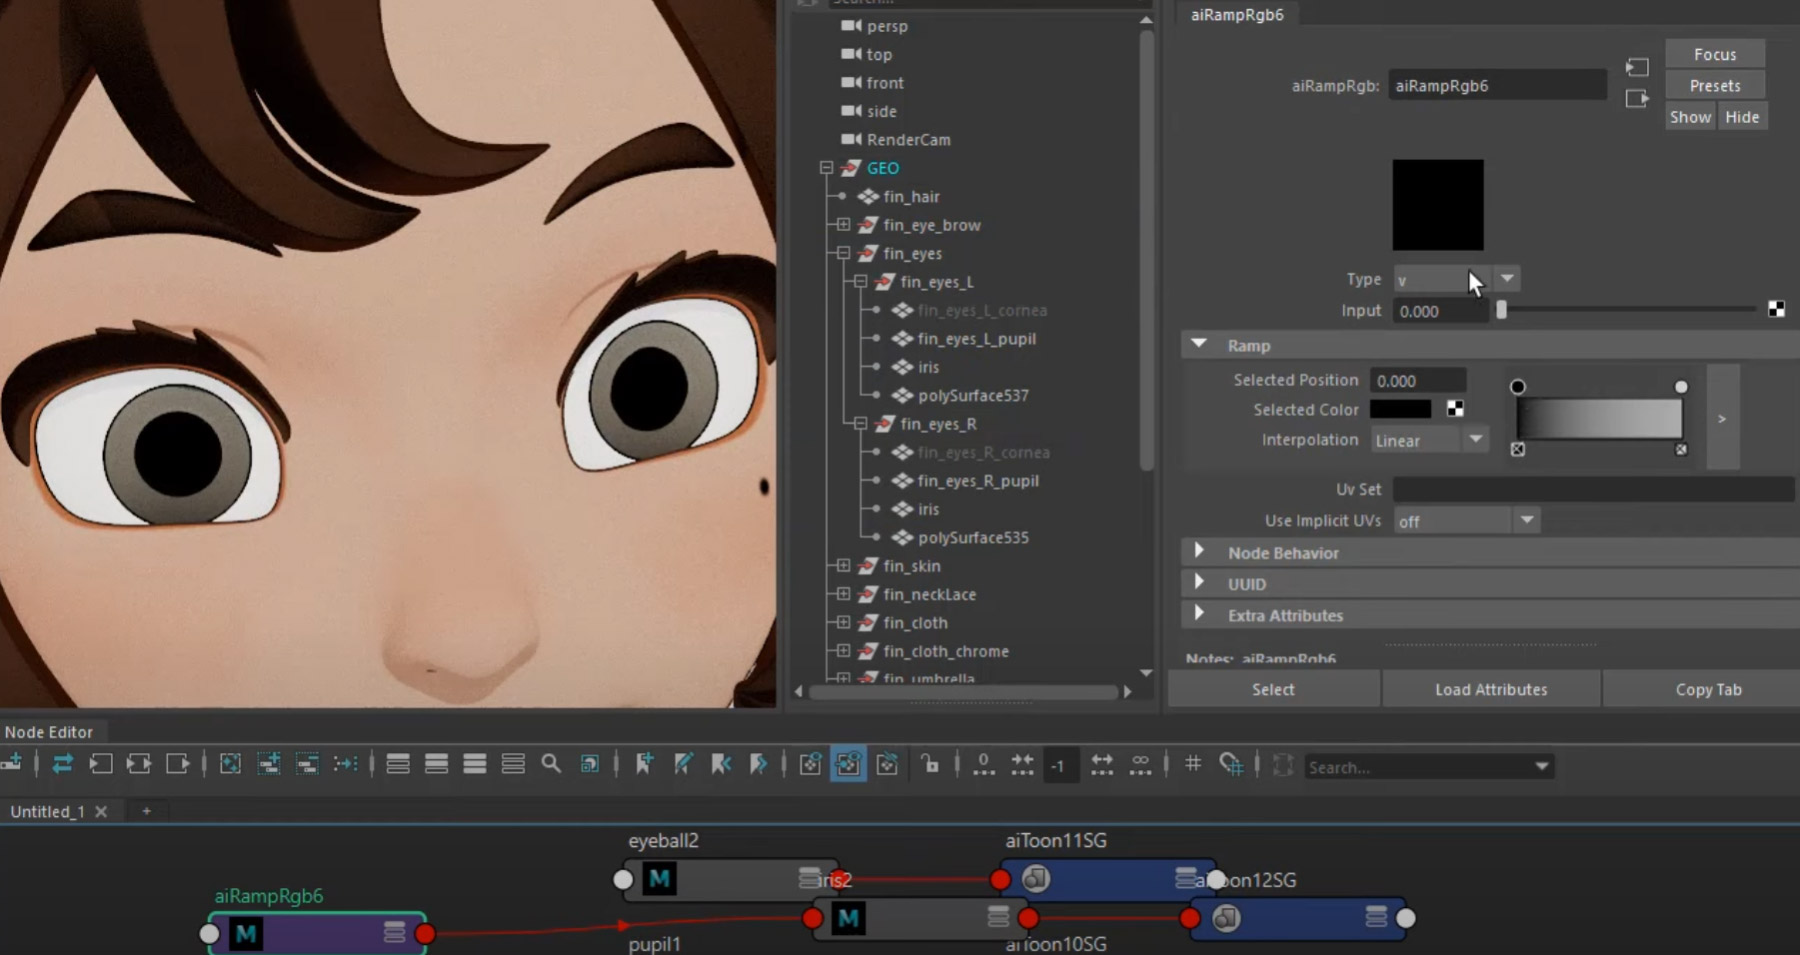
Task: Toggle the connection lock icon
Action: (930, 765)
